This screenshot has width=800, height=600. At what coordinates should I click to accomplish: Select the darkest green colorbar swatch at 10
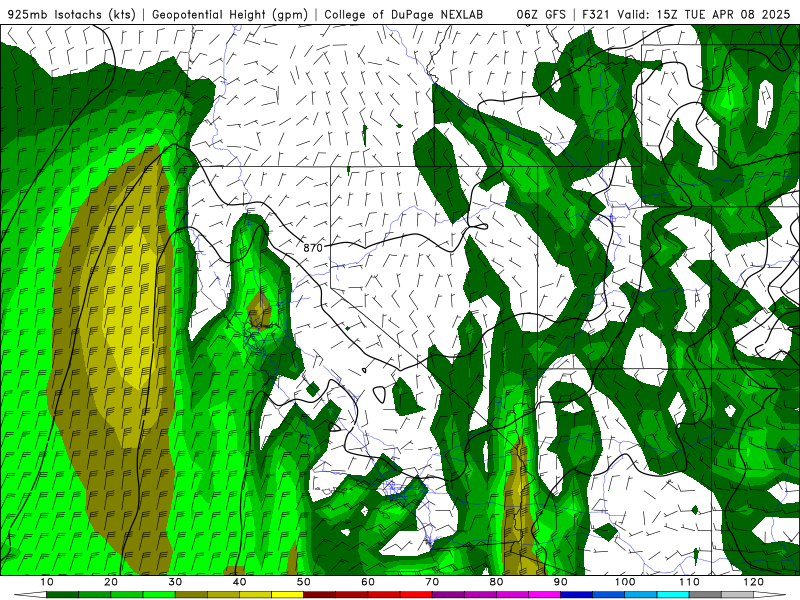pyautogui.click(x=62, y=595)
